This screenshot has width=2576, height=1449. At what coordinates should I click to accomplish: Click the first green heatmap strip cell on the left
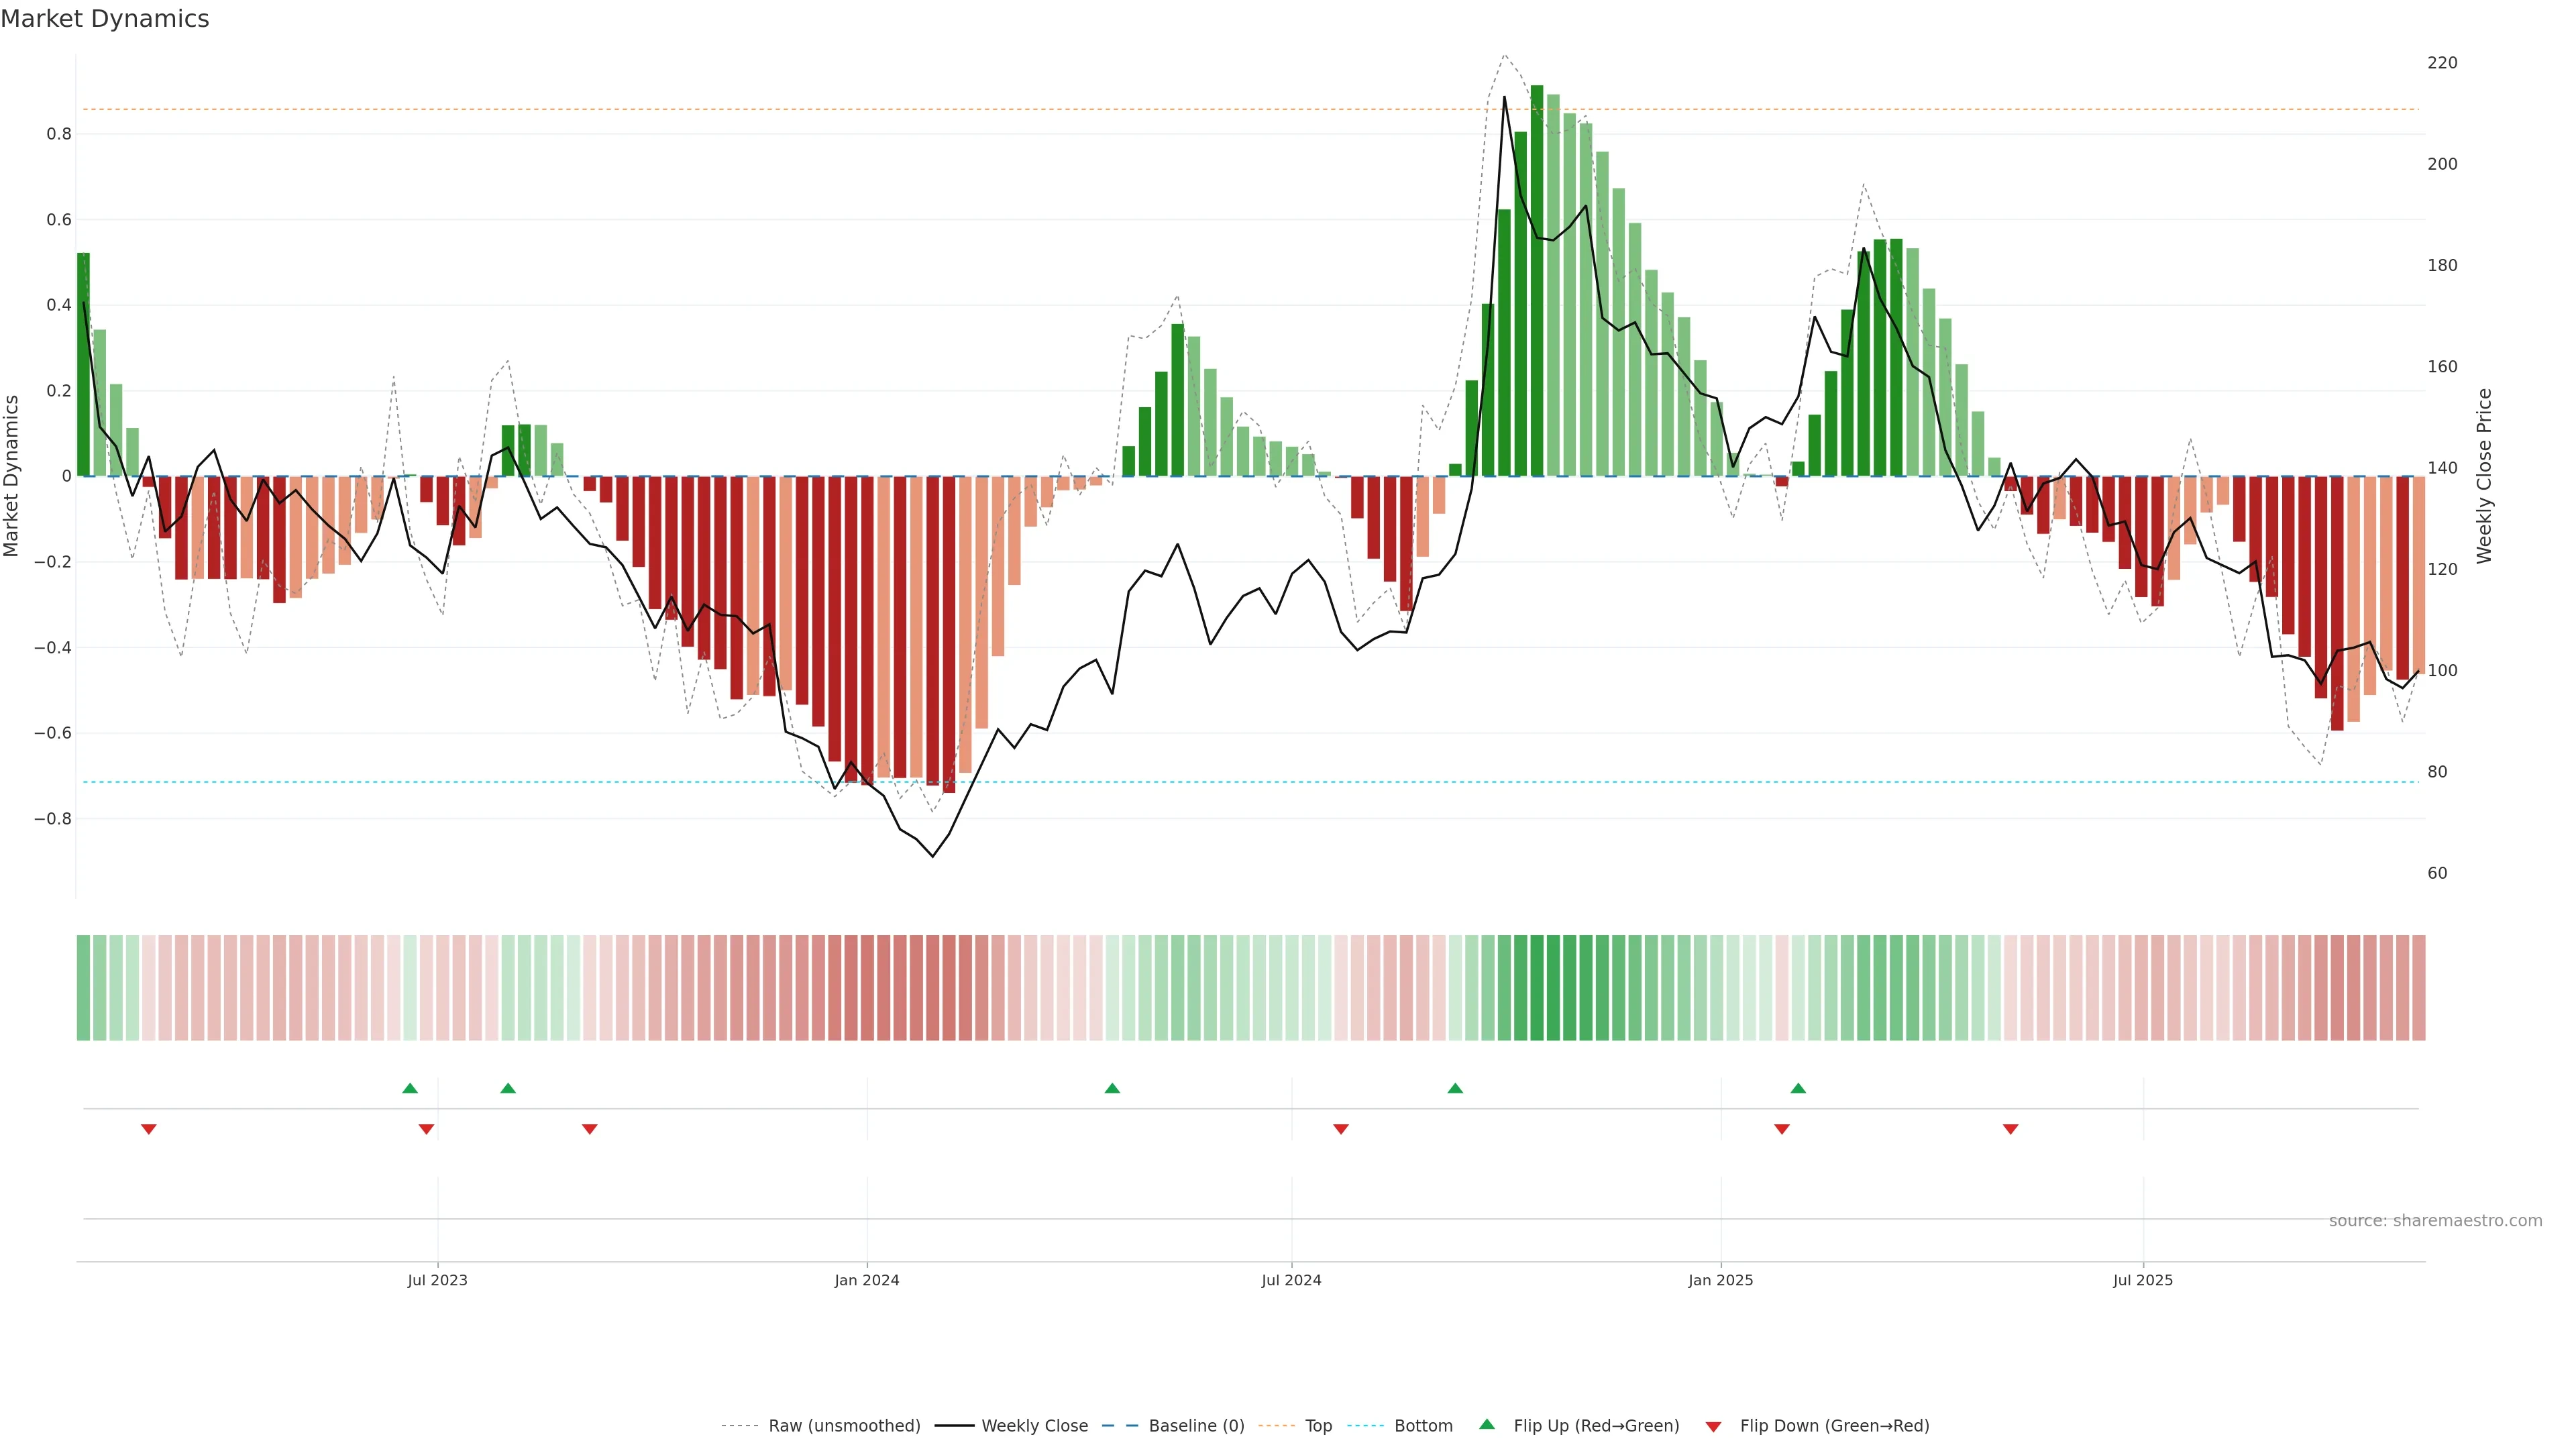(x=84, y=987)
